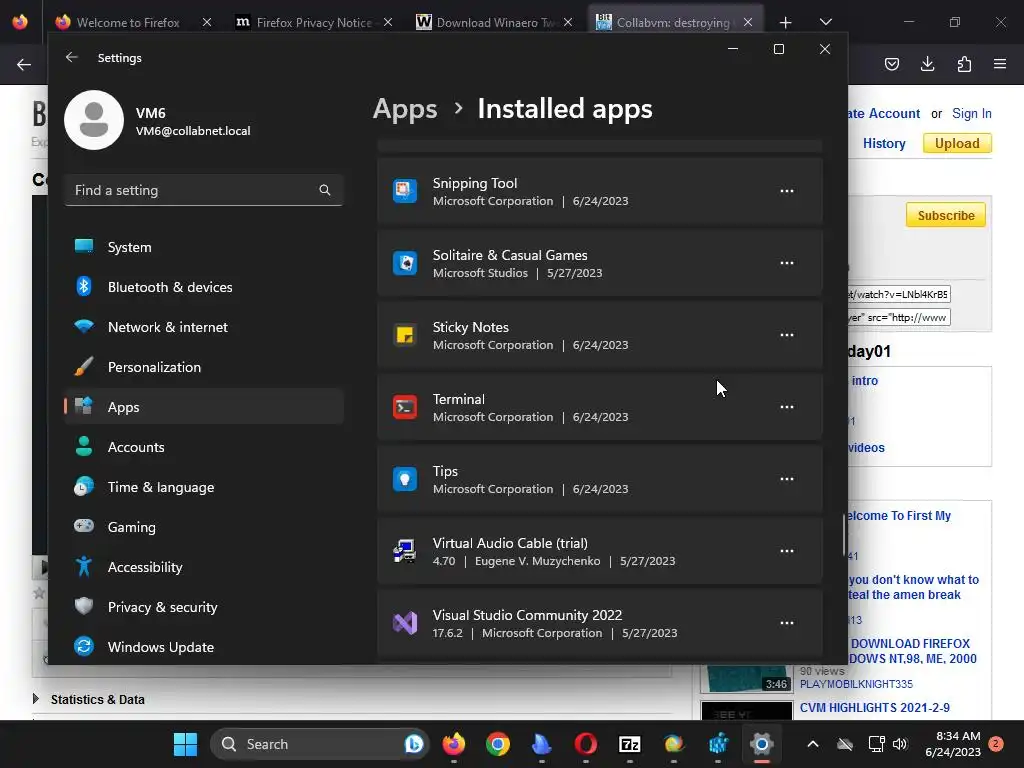Open a new Firefox tab
The width and height of the screenshot is (1024, 768).
point(786,22)
